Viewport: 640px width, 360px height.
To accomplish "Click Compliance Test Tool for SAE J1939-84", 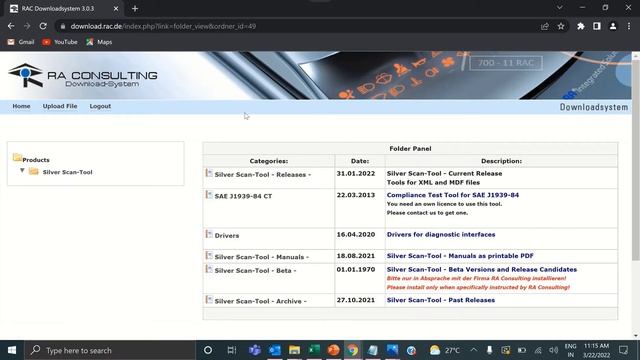I will pyautogui.click(x=453, y=195).
